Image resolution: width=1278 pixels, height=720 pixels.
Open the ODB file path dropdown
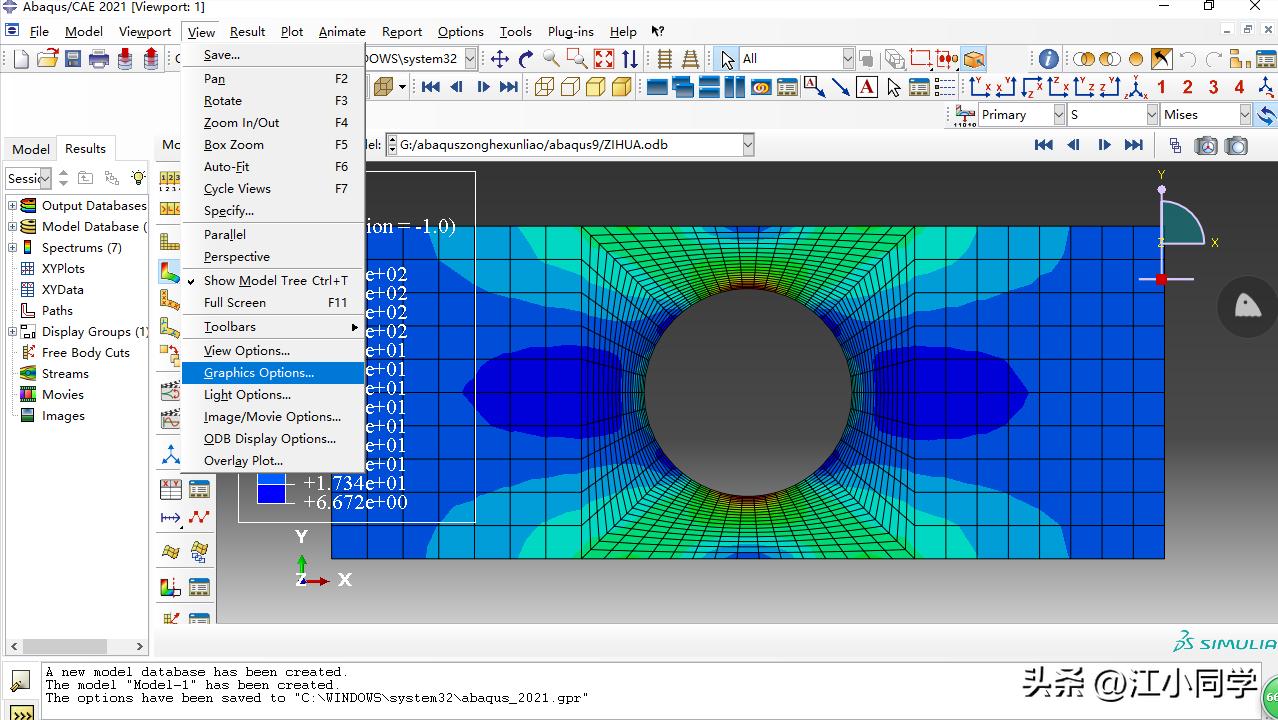747,145
